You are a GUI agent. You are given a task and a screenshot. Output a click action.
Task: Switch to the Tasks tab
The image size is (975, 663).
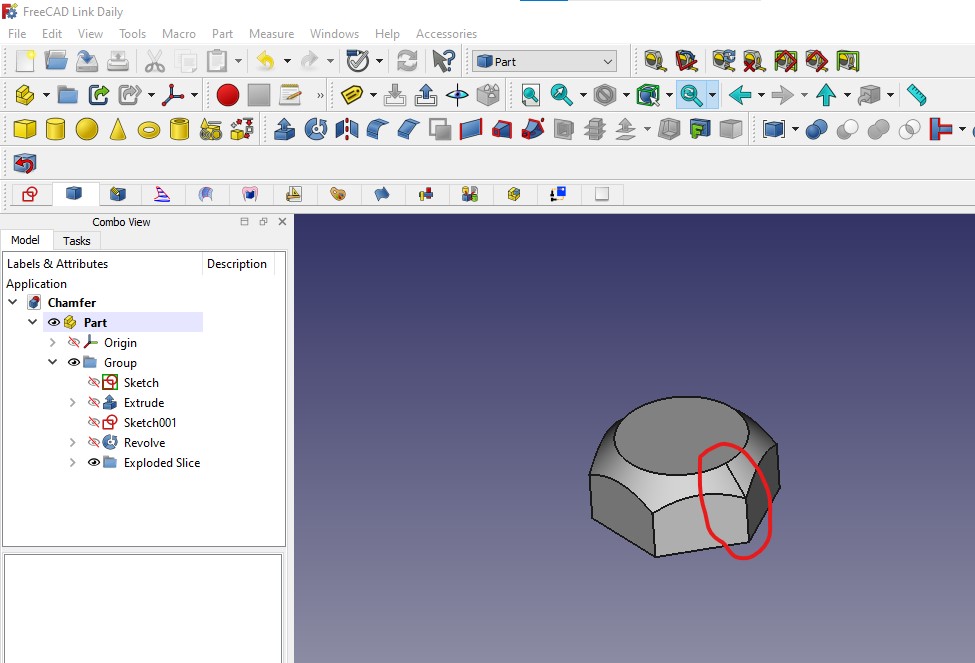(76, 240)
